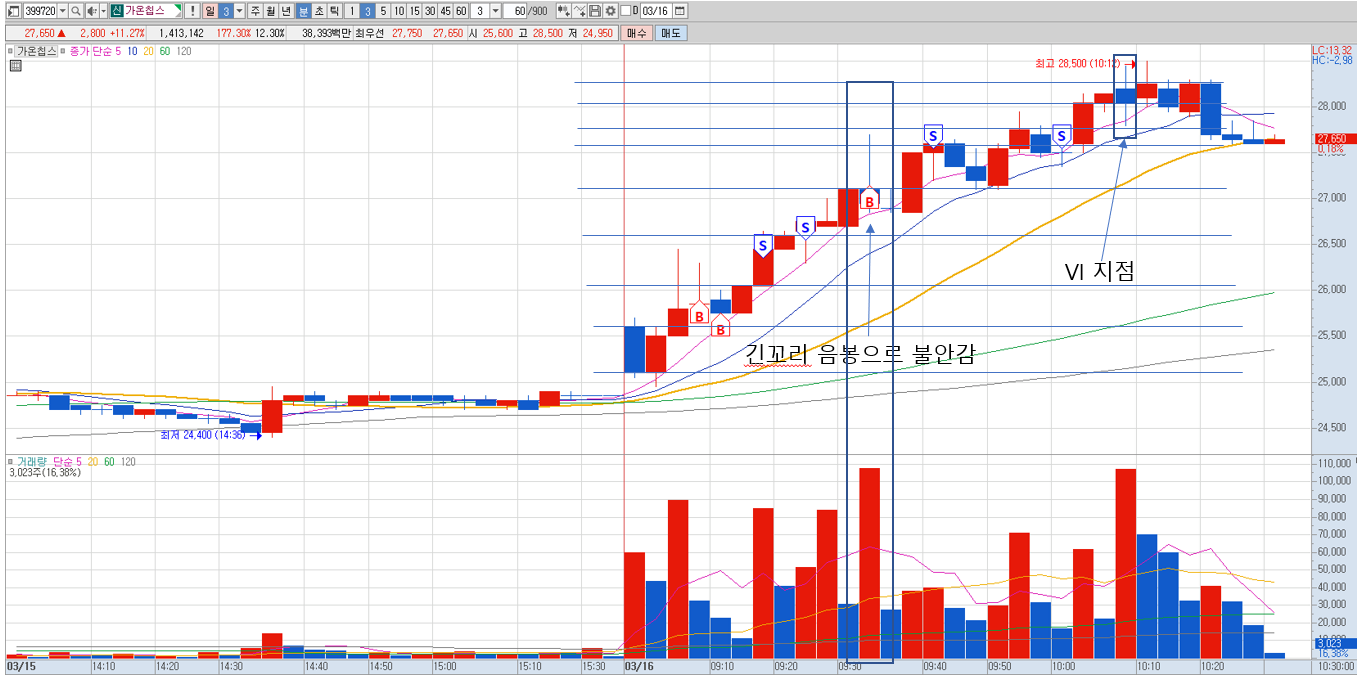Image resolution: width=1365 pixels, height=680 pixels.
Task: Open stock search with magnifier icon
Action: coord(76,11)
